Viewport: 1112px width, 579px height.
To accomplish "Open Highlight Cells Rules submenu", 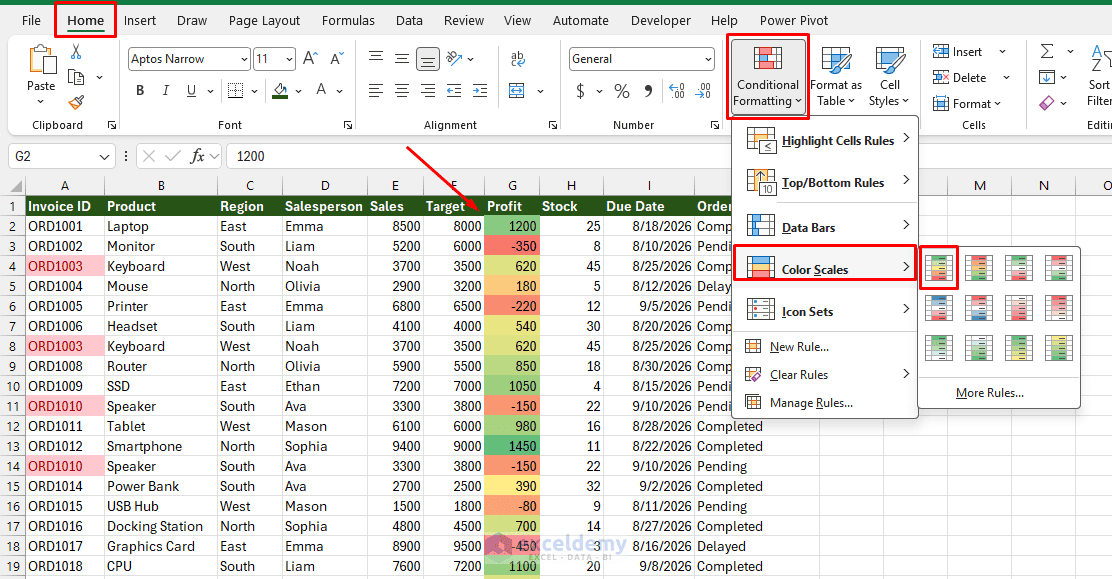I will (x=825, y=140).
